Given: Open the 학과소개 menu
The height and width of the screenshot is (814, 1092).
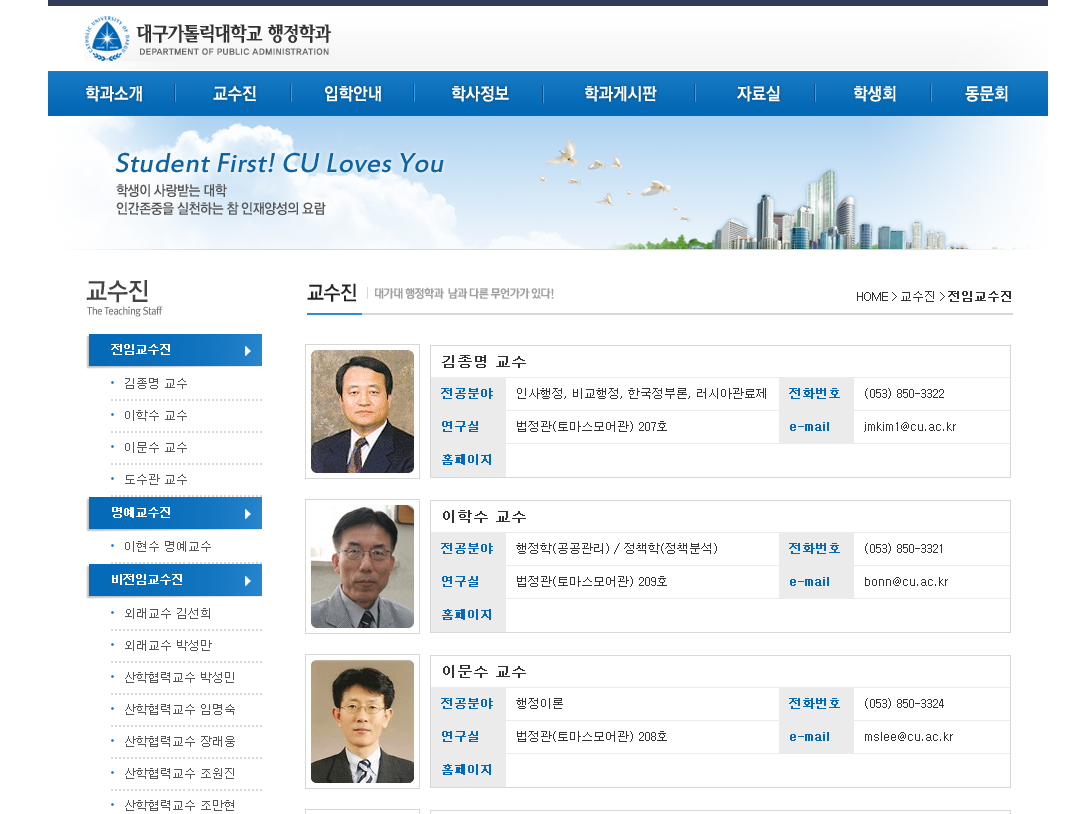Looking at the screenshot, I should click(x=114, y=93).
